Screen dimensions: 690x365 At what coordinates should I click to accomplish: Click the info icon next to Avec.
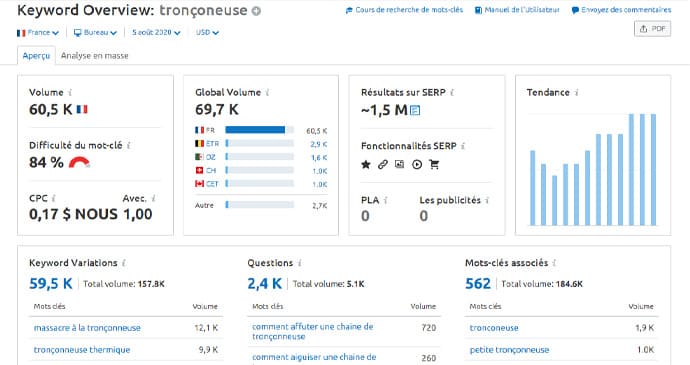(x=154, y=199)
